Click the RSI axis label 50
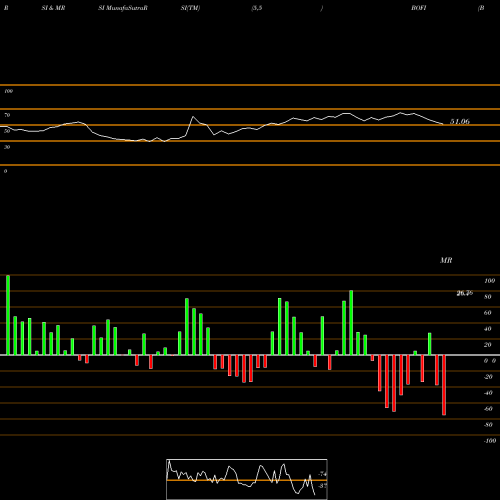This screenshot has width=500, height=500. click(7, 131)
